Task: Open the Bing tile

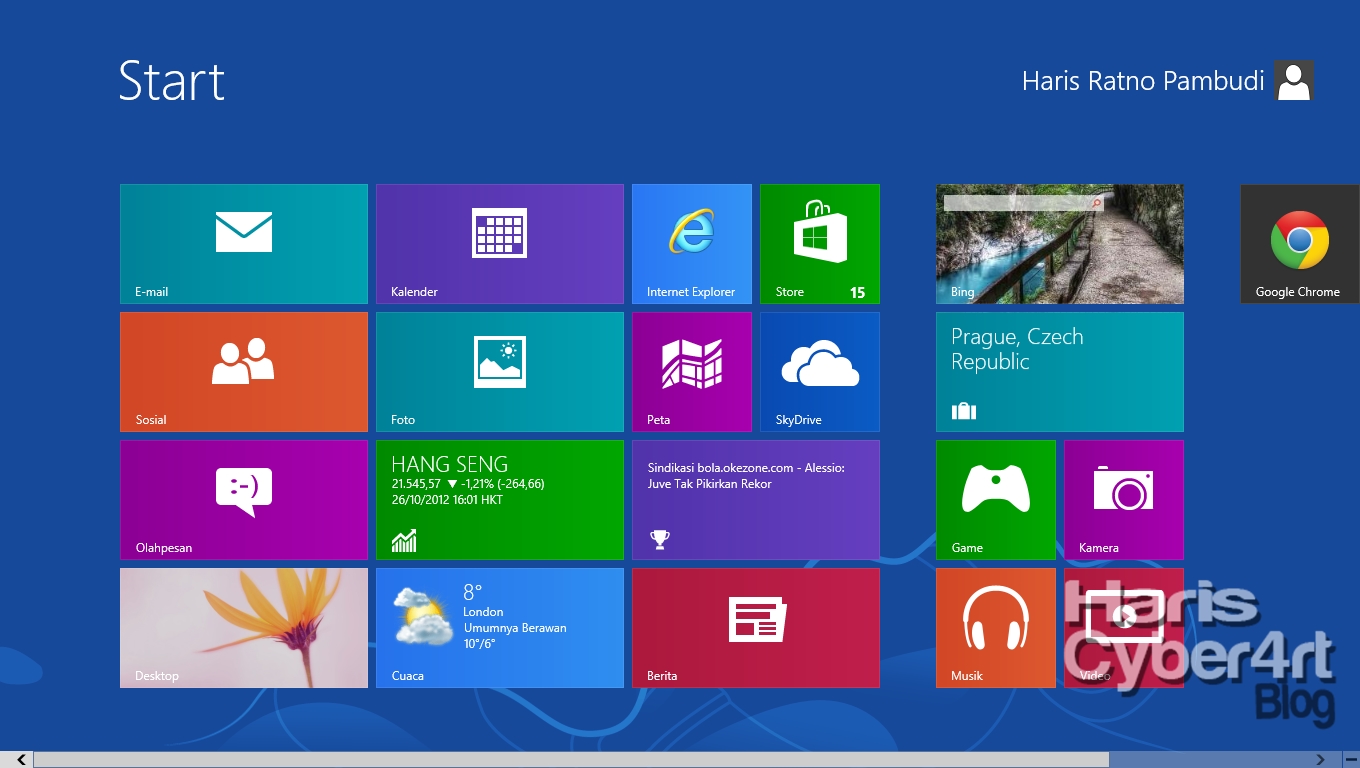Action: pyautogui.click(x=1060, y=244)
